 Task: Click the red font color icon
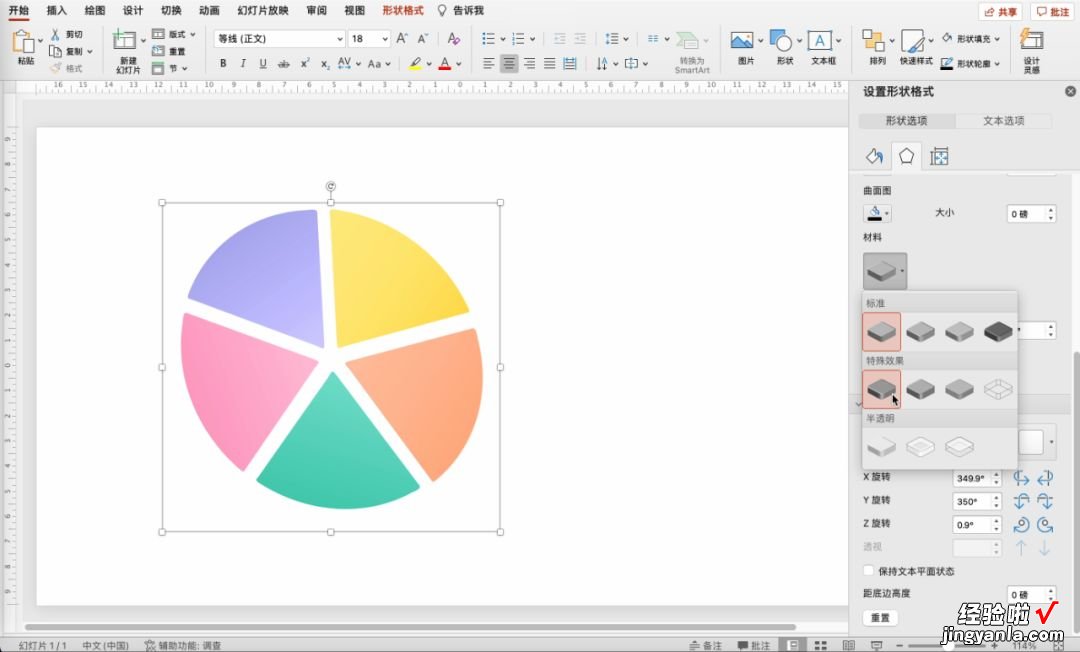[x=445, y=63]
